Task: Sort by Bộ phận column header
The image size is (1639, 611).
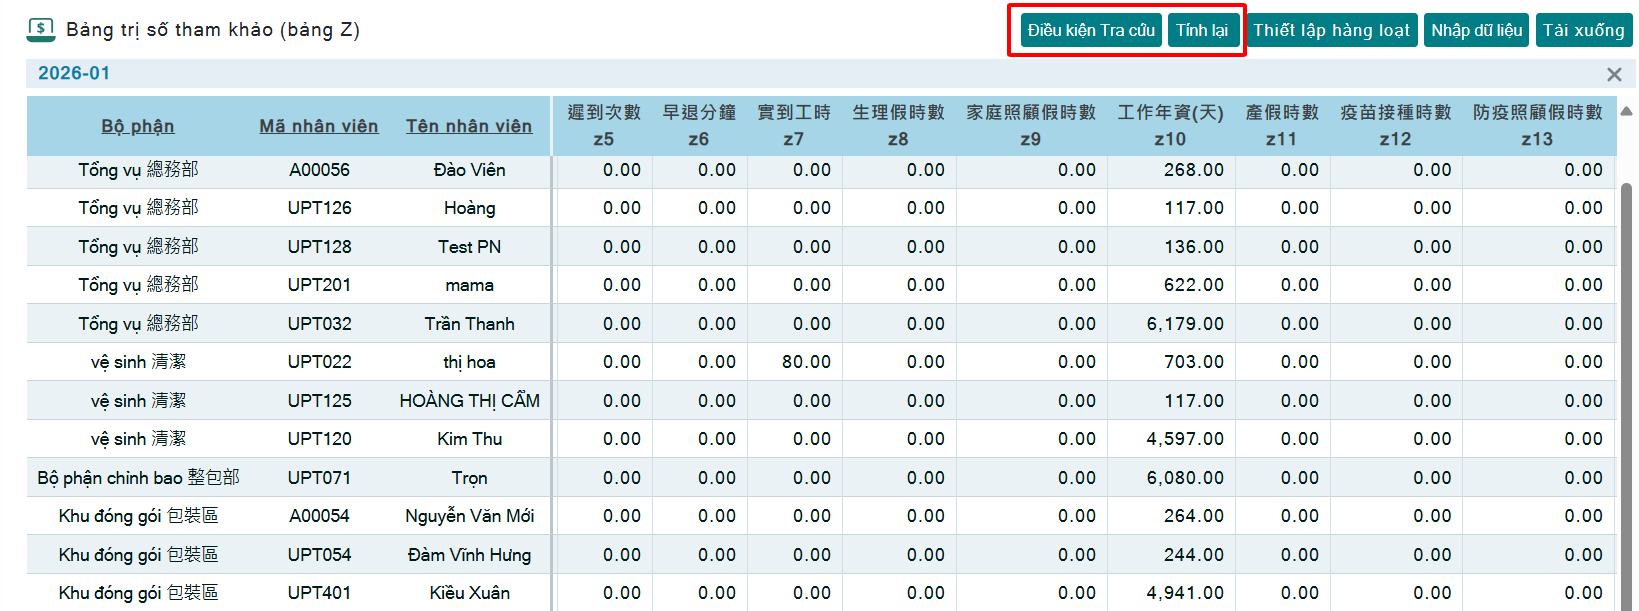Action: pyautogui.click(x=138, y=126)
